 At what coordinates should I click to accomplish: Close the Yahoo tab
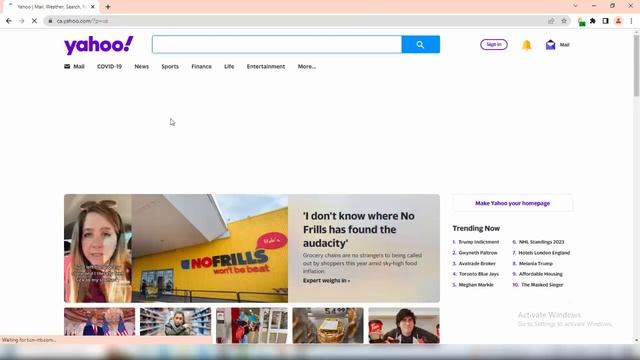pos(93,7)
